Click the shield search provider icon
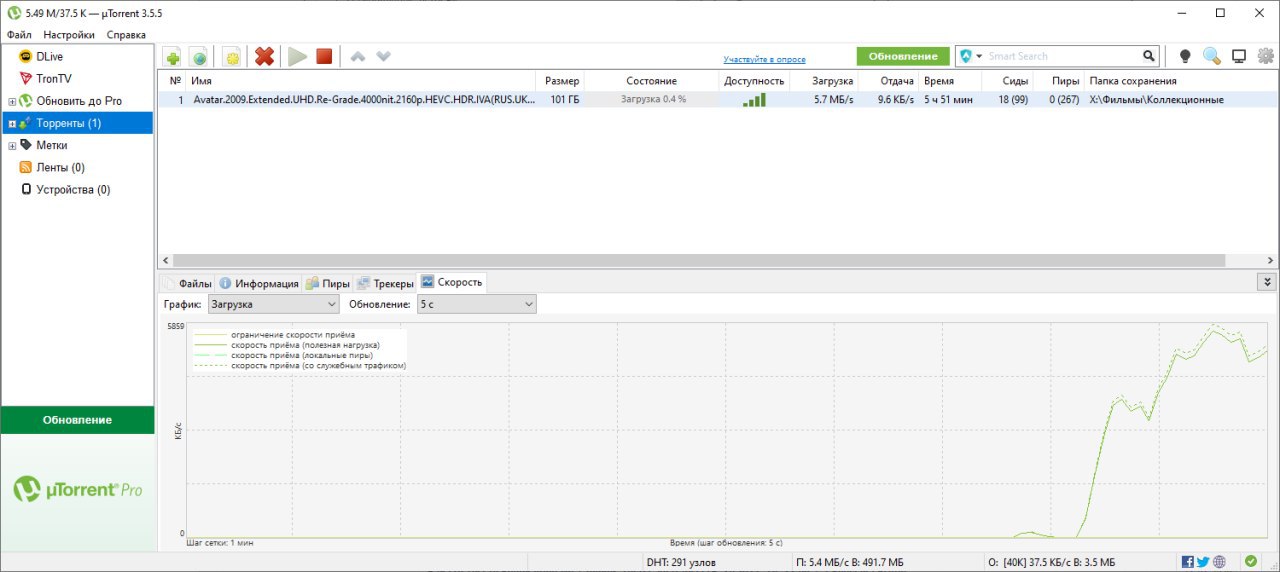The image size is (1280, 572). [966, 56]
